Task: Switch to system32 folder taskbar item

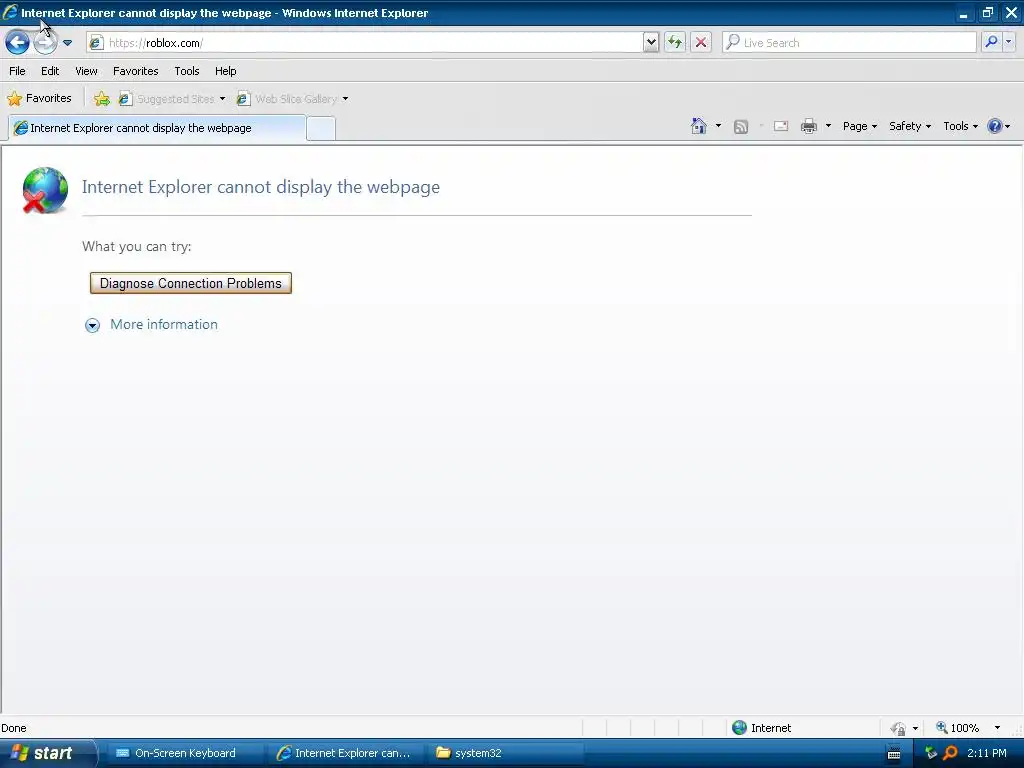Action: 505,753
